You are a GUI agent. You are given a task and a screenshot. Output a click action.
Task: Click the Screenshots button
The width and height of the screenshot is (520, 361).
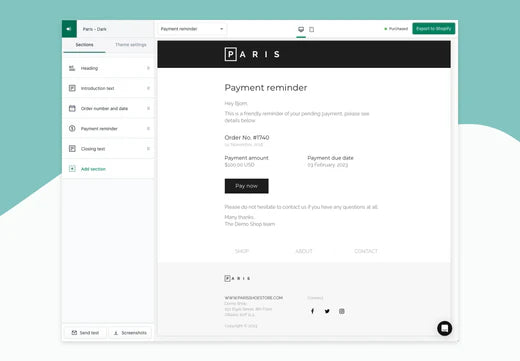(130, 333)
